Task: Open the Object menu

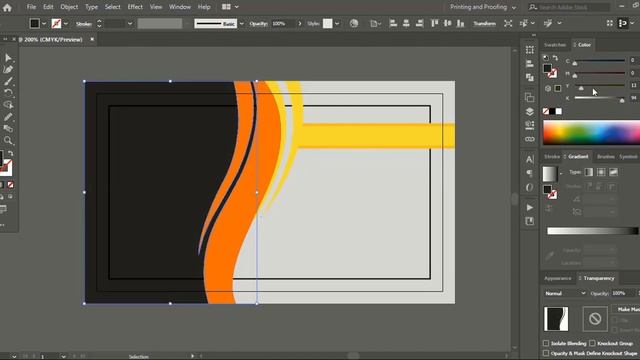Action: tap(69, 7)
